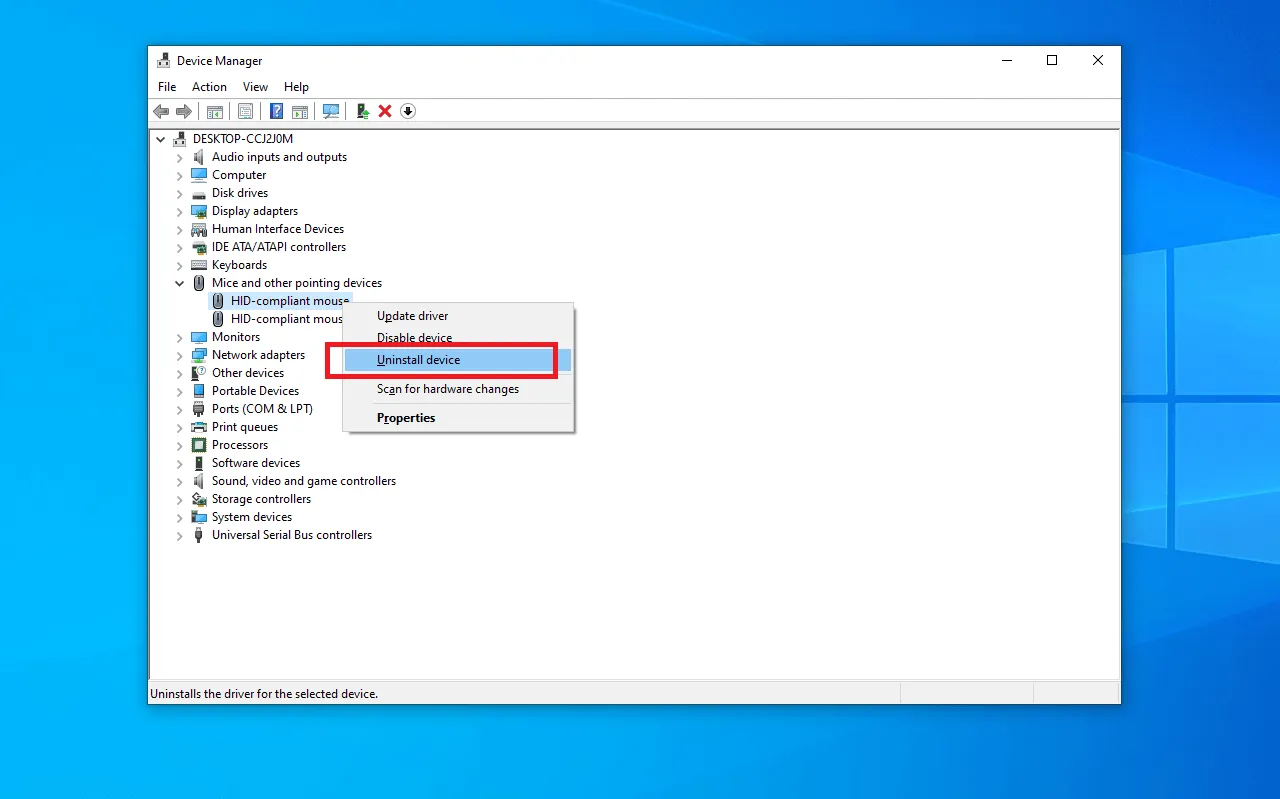Screen dimensions: 1280x799
Task: Select the Print queues label
Action: tap(245, 427)
